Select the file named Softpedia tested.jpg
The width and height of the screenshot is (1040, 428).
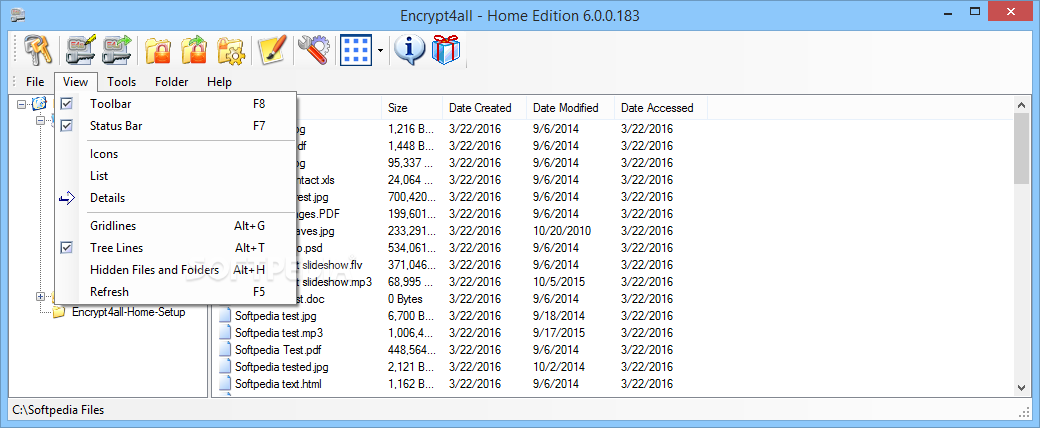[281, 366]
